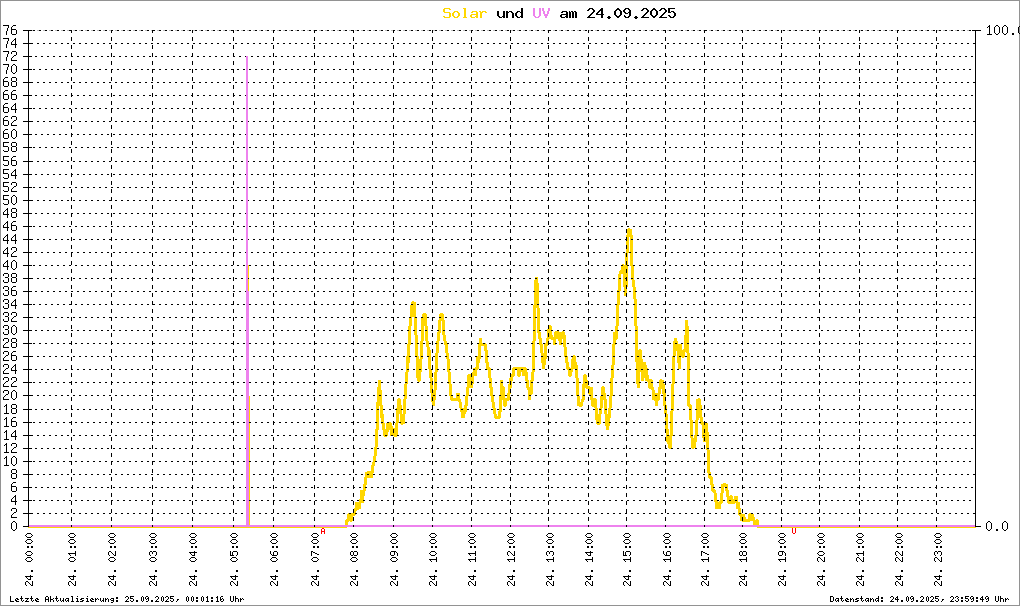Click the "6" left axis label
1020x606 pixels.
14,487
